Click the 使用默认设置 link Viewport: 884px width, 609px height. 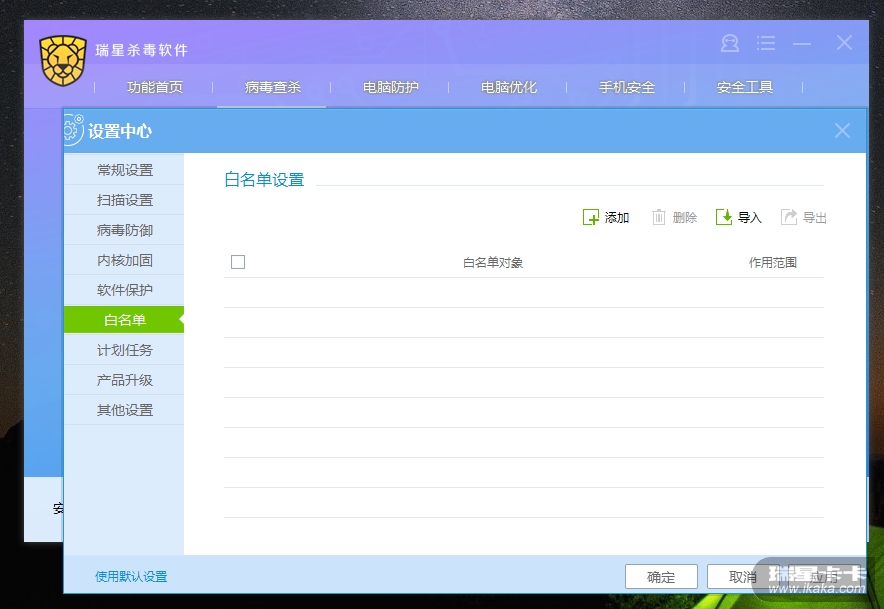(131, 576)
